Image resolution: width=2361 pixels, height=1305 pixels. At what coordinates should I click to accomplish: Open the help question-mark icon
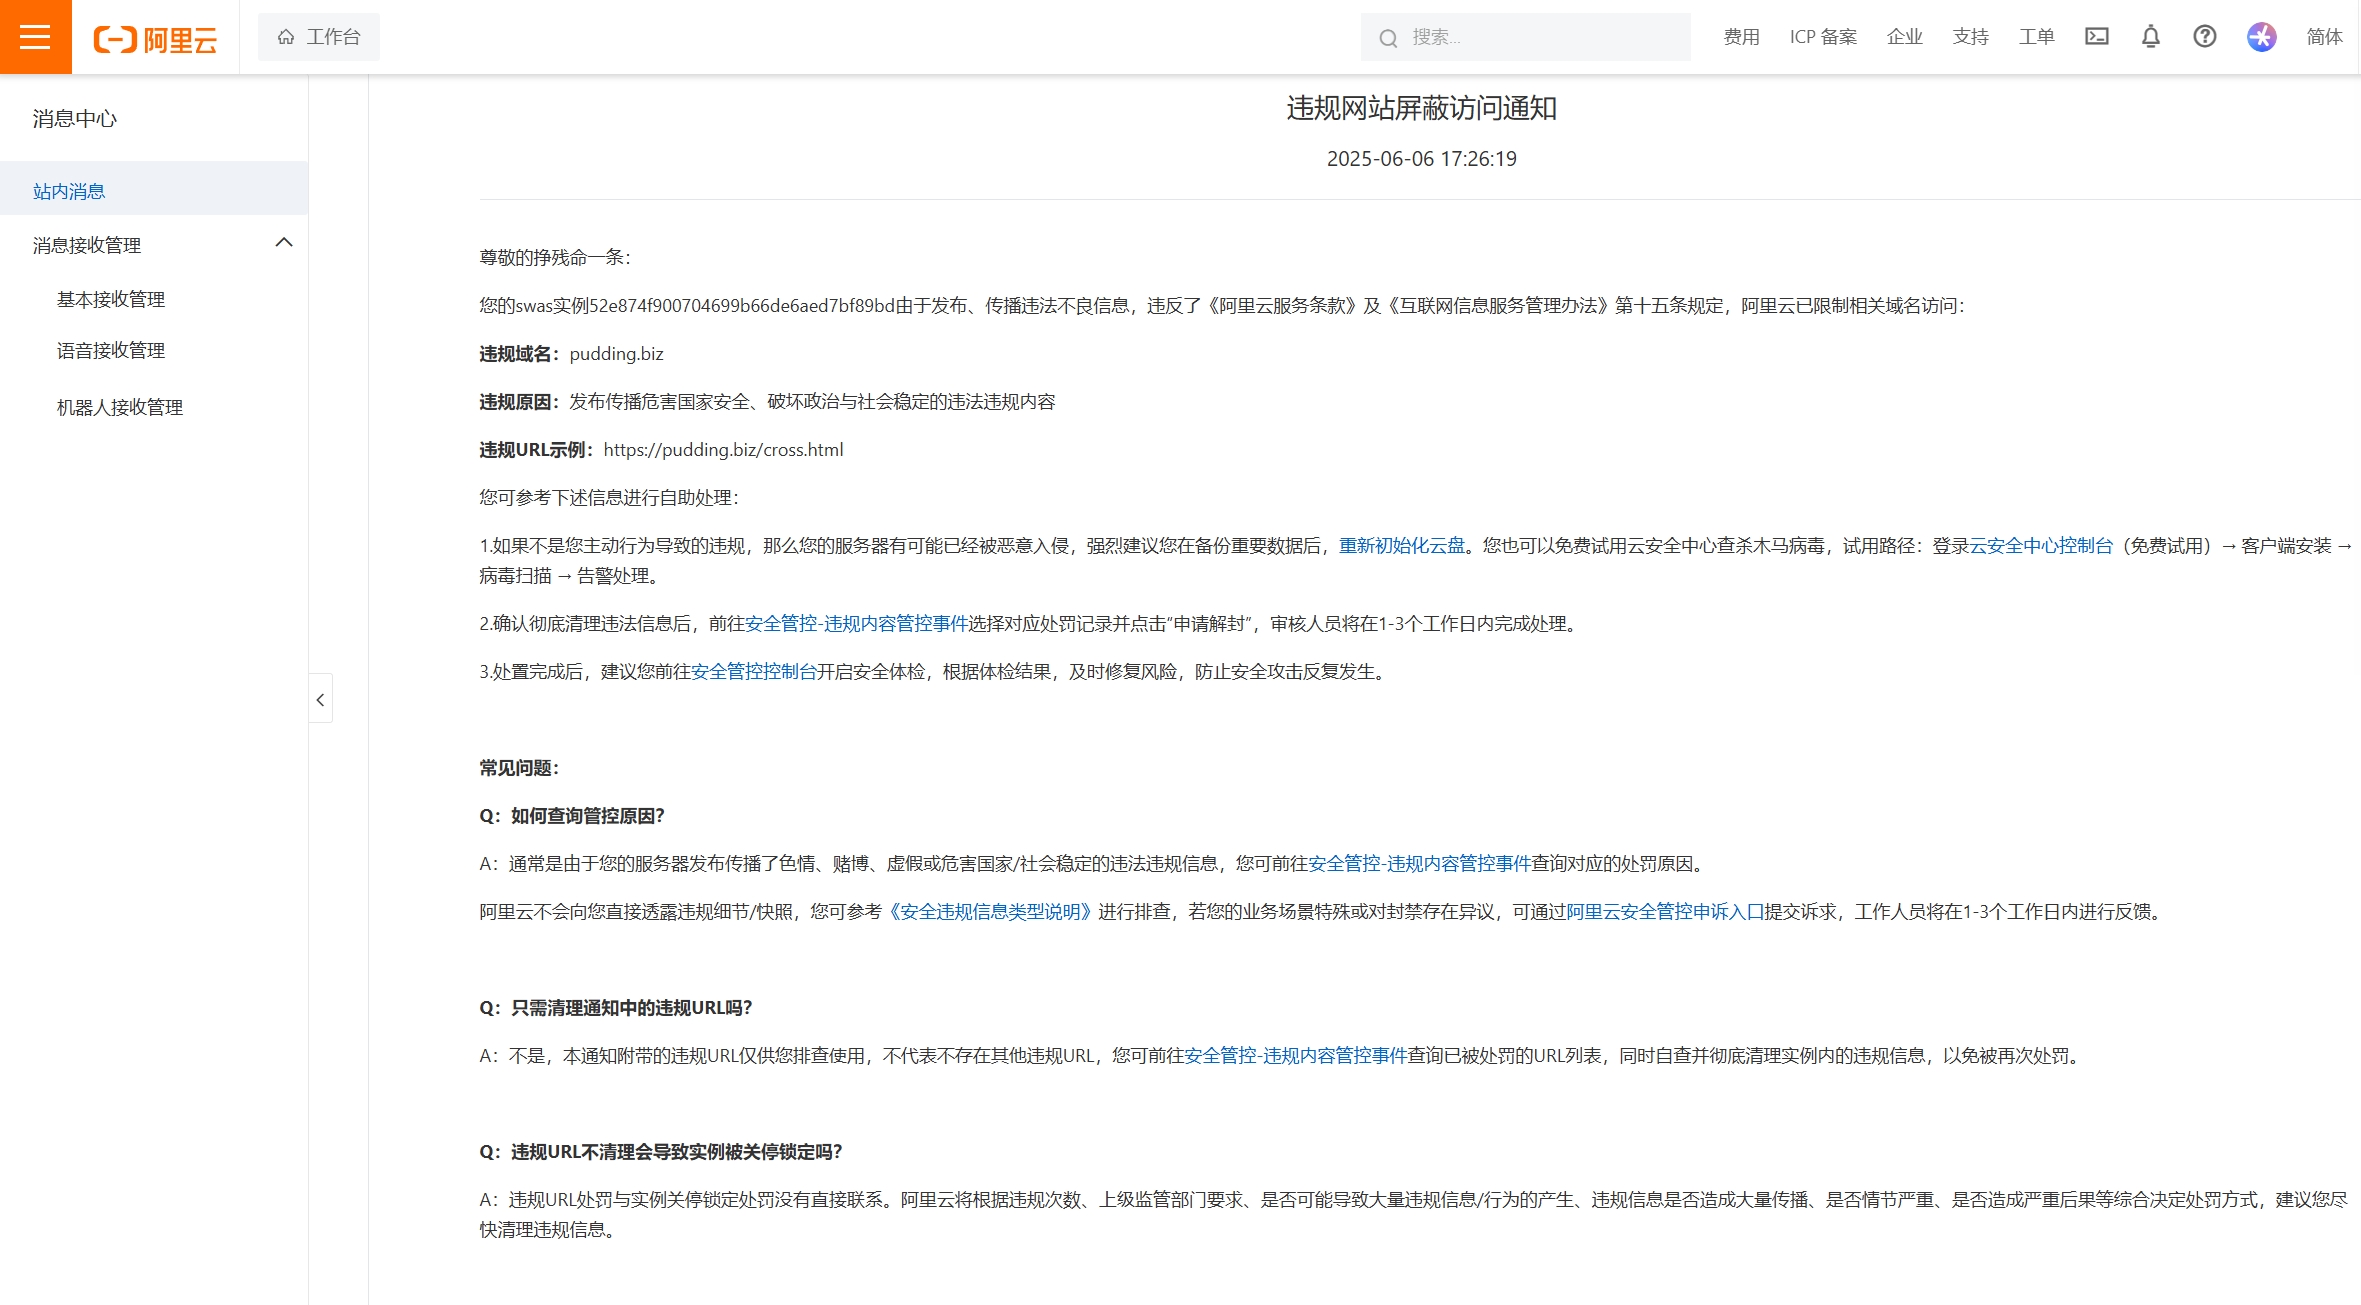point(2205,37)
